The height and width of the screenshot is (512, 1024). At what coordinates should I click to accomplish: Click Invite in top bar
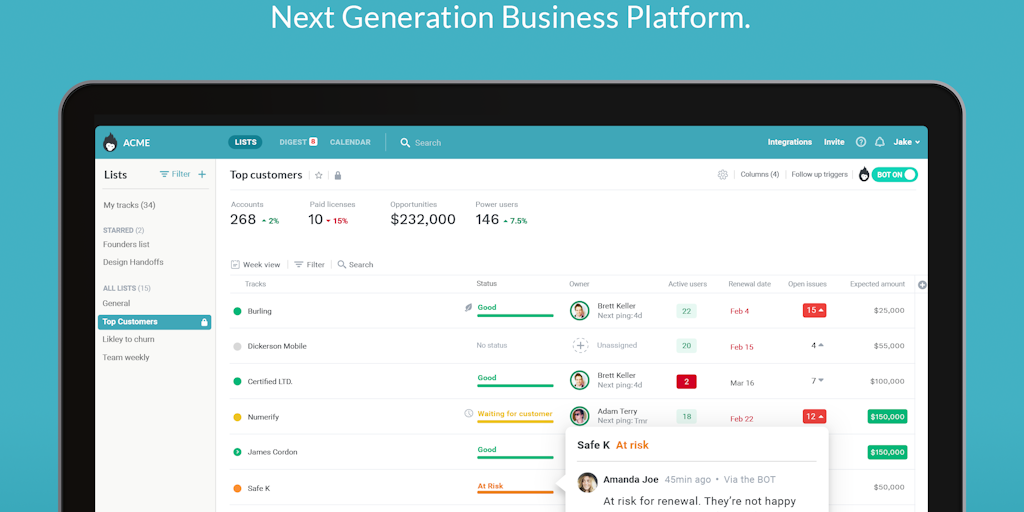point(834,142)
